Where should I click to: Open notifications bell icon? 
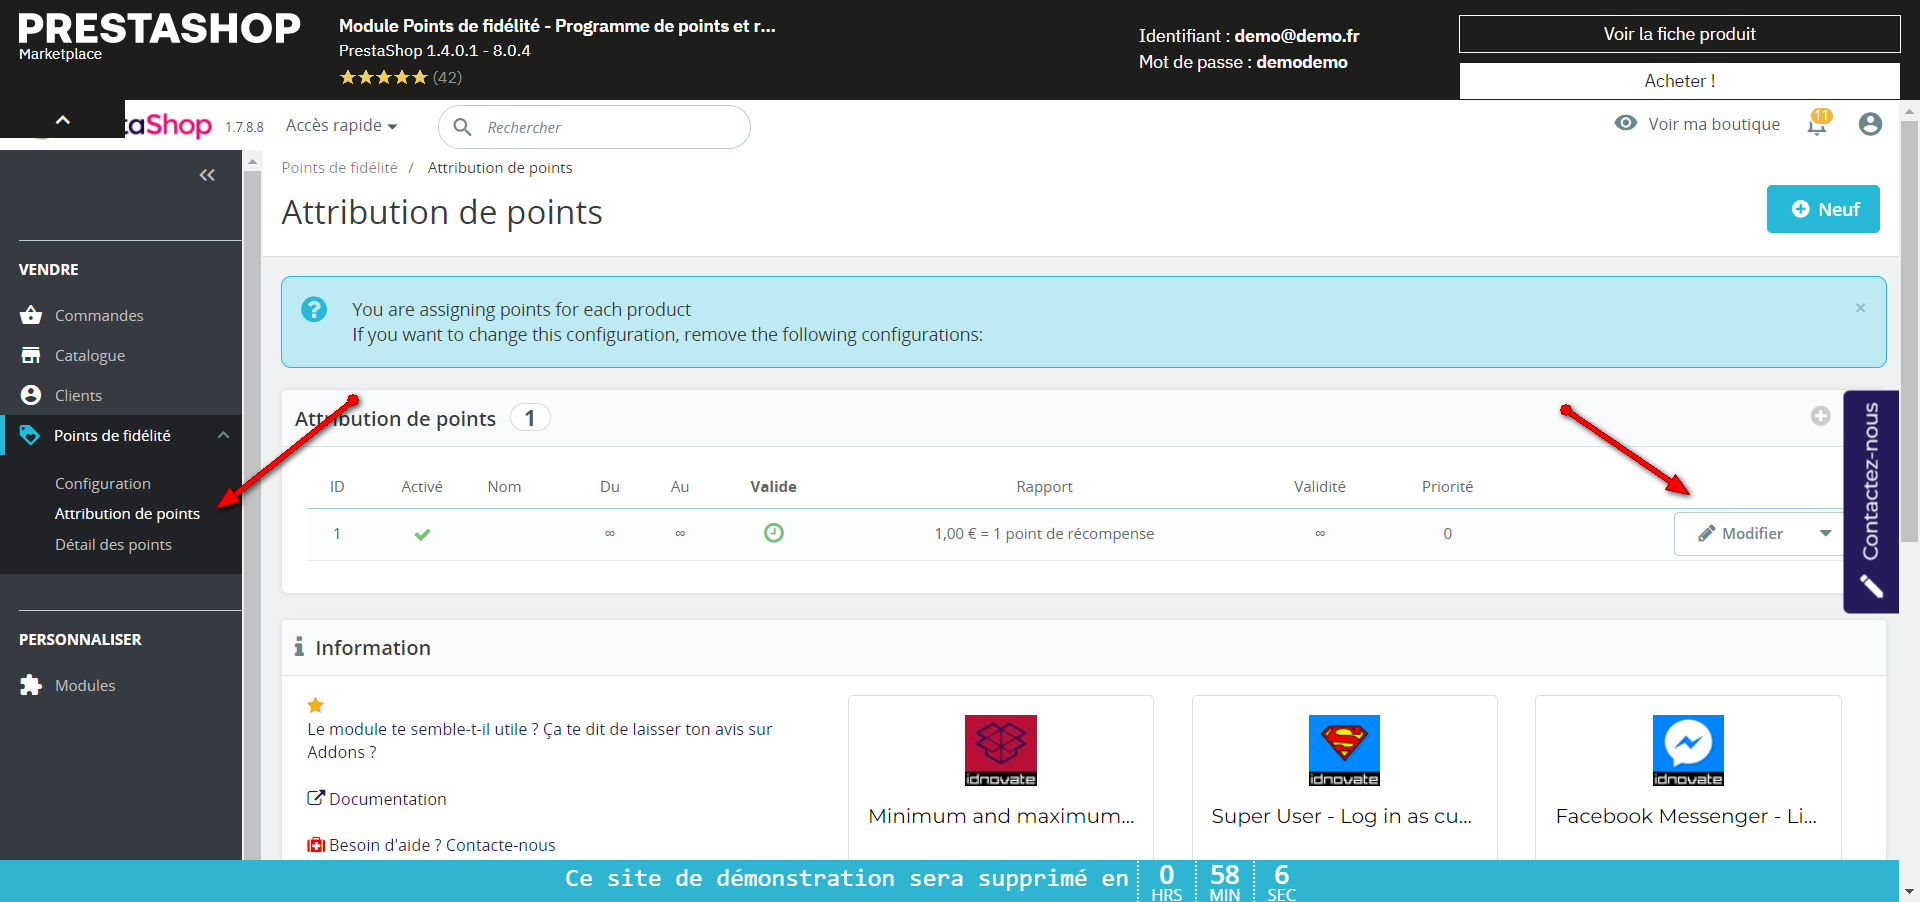pos(1817,125)
